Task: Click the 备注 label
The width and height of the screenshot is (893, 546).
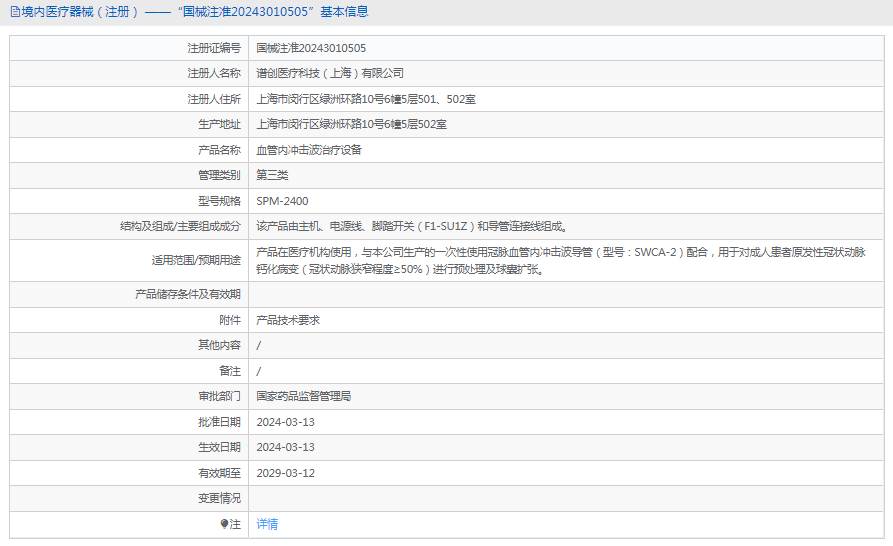Action: click(230, 371)
